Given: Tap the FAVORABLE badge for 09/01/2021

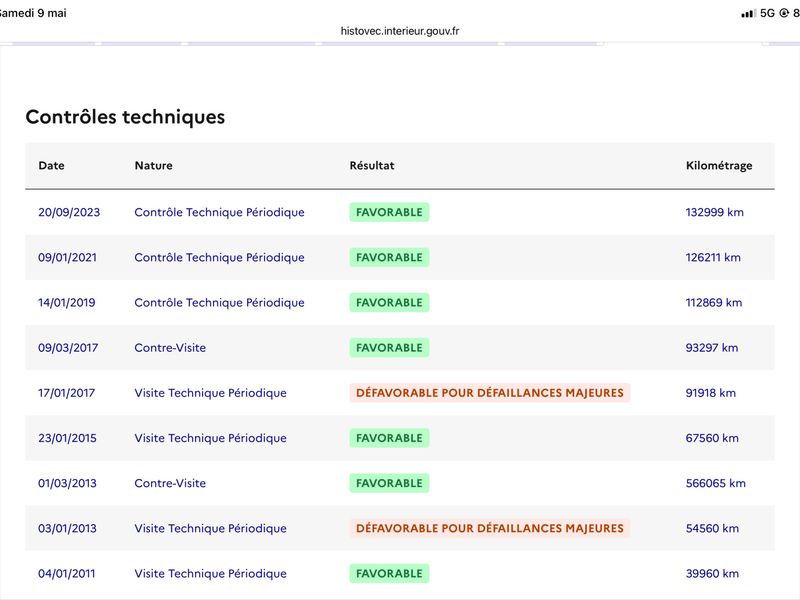Looking at the screenshot, I should click(389, 257).
